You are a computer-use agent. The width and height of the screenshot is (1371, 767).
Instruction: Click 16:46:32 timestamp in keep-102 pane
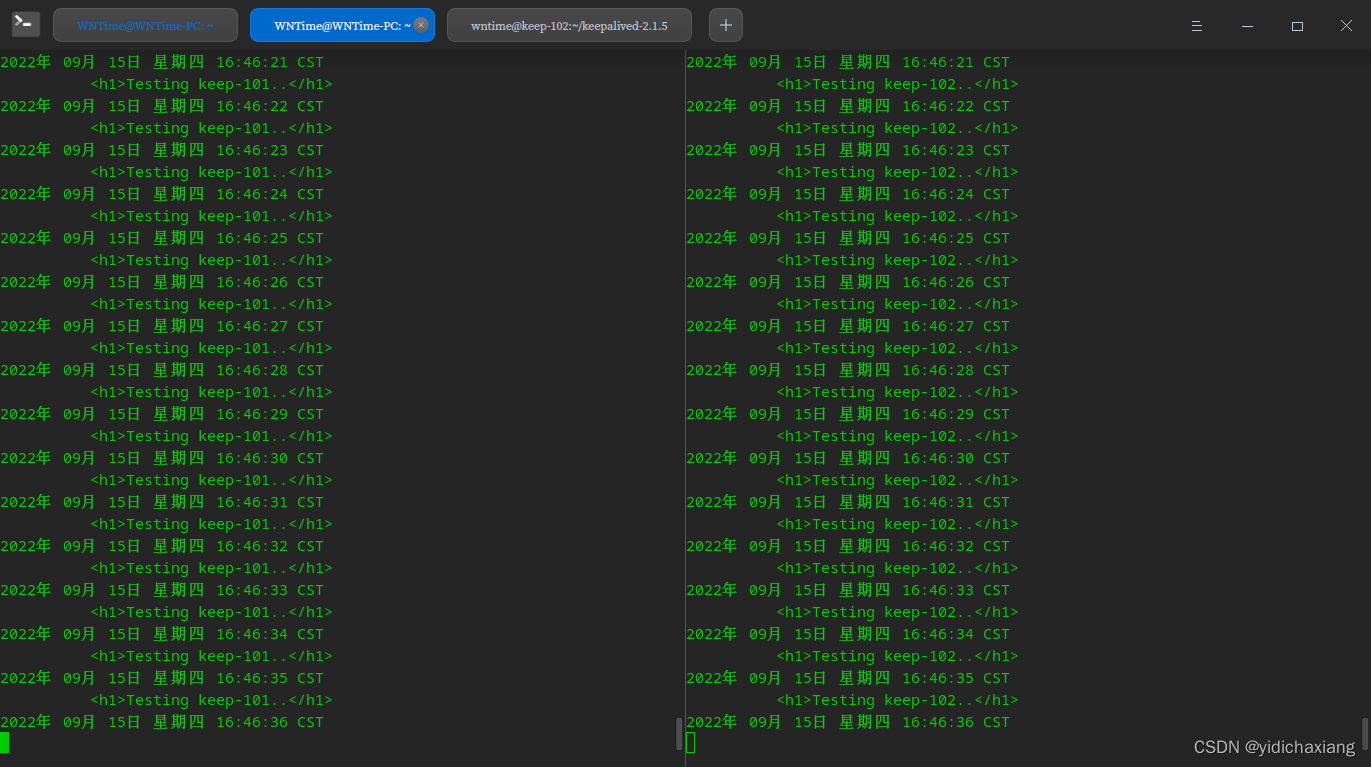point(938,546)
